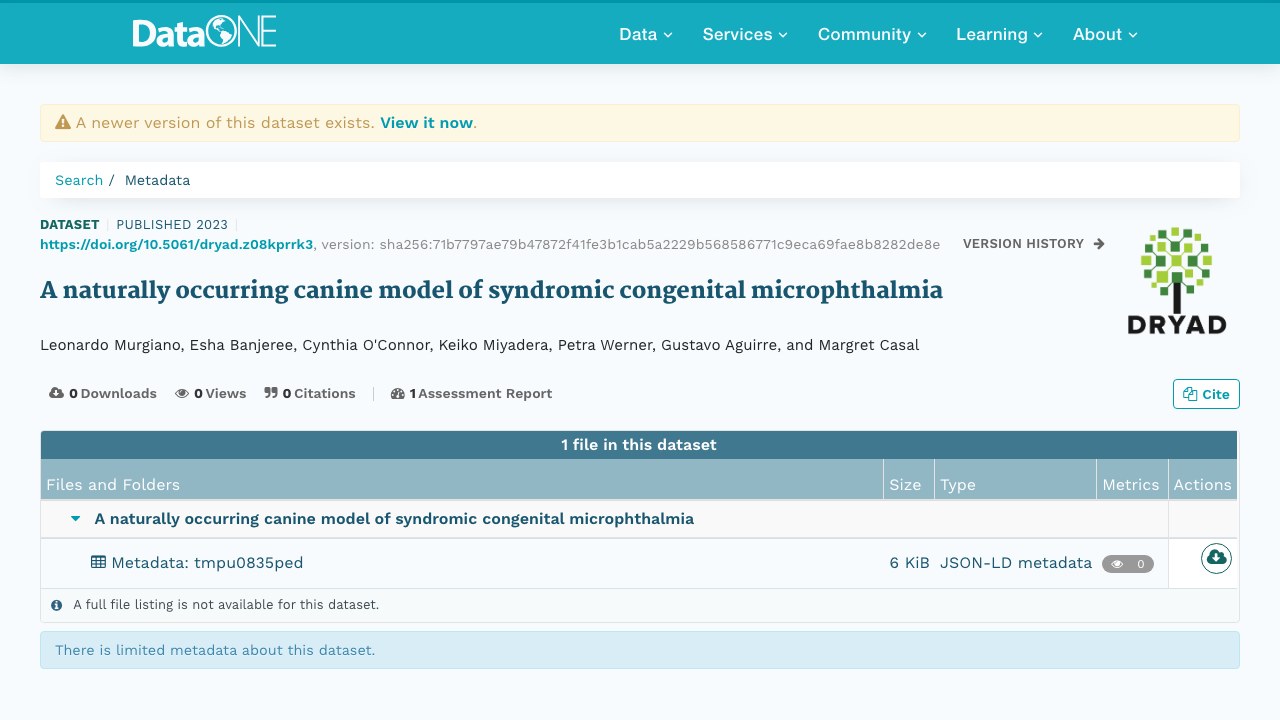The width and height of the screenshot is (1280, 720).
Task: Click the Dryad logo image
Action: (x=1176, y=281)
